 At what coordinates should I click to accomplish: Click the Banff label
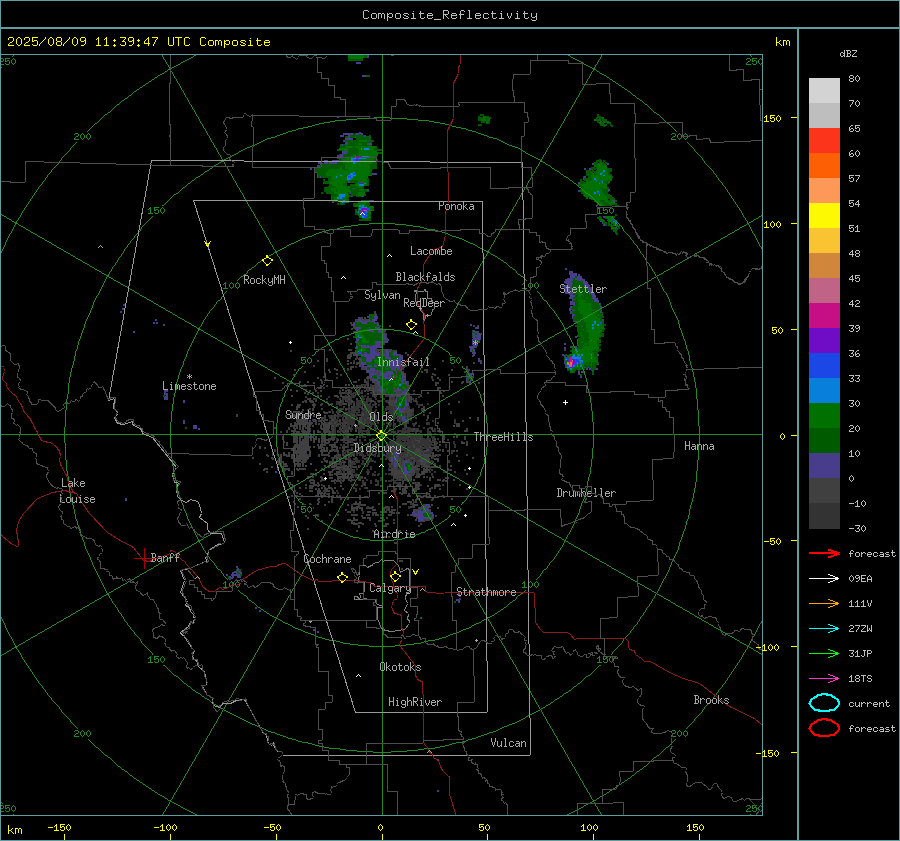click(x=165, y=557)
